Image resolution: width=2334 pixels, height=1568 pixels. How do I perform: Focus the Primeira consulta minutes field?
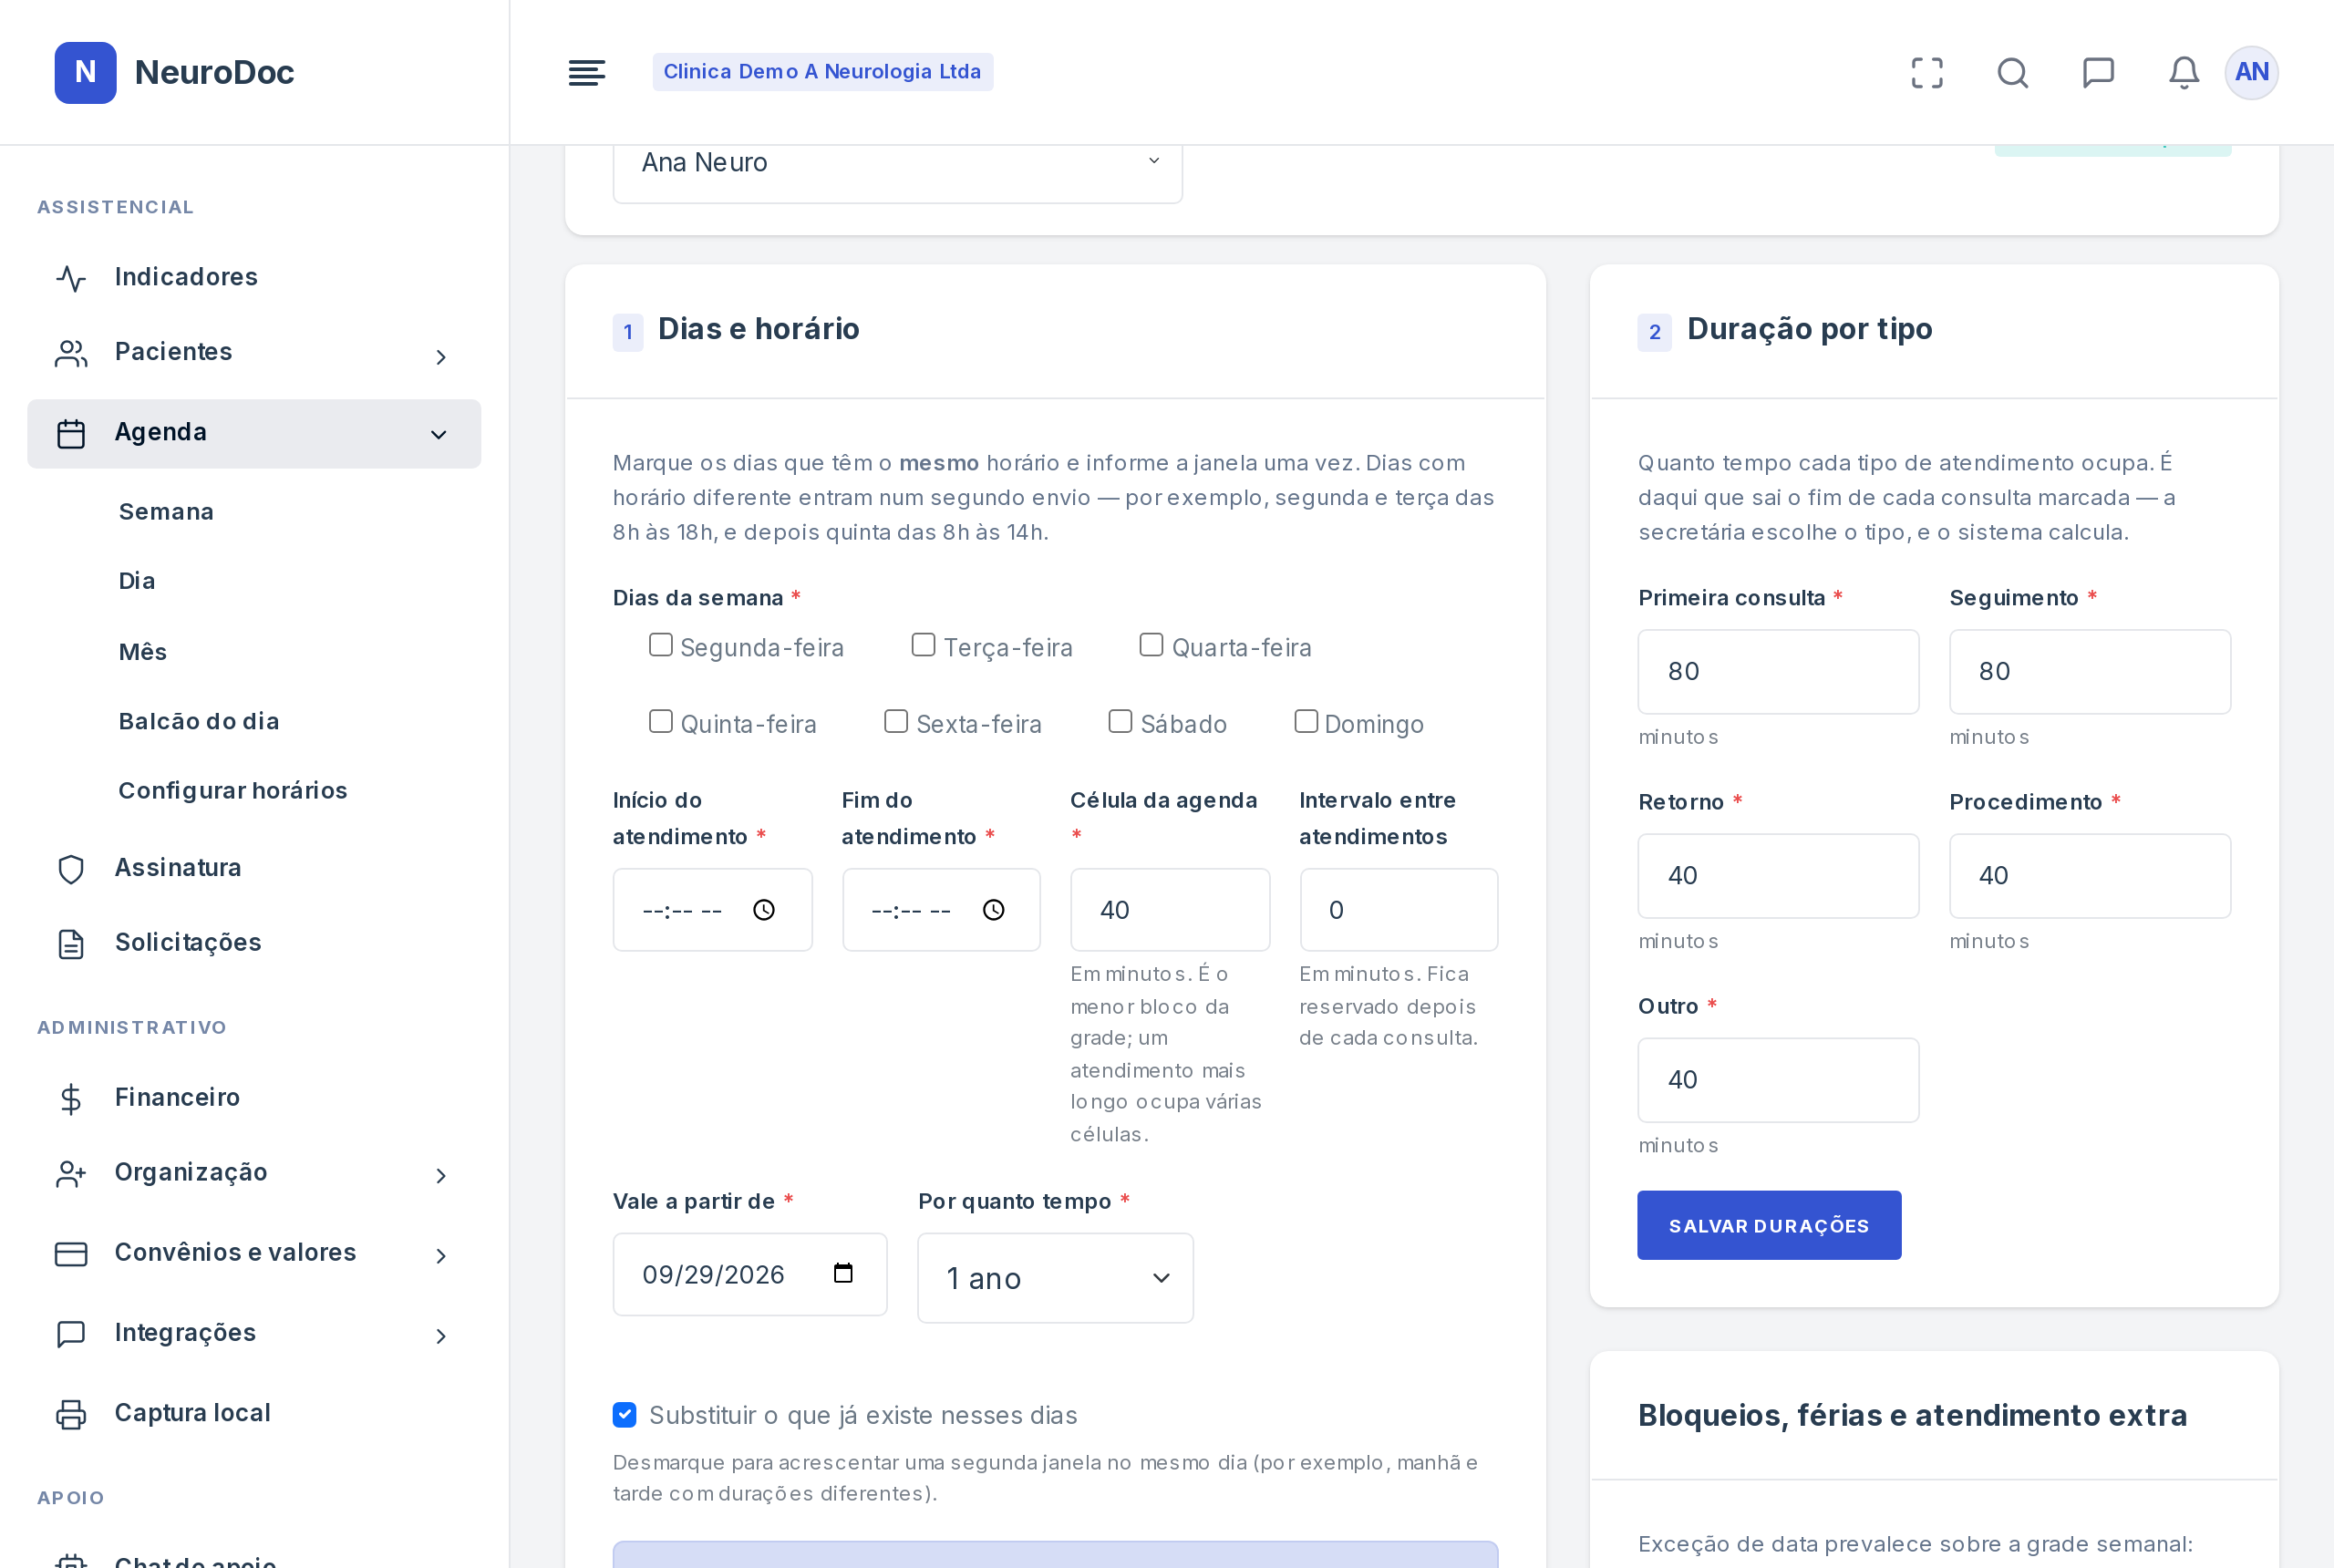tap(1778, 672)
